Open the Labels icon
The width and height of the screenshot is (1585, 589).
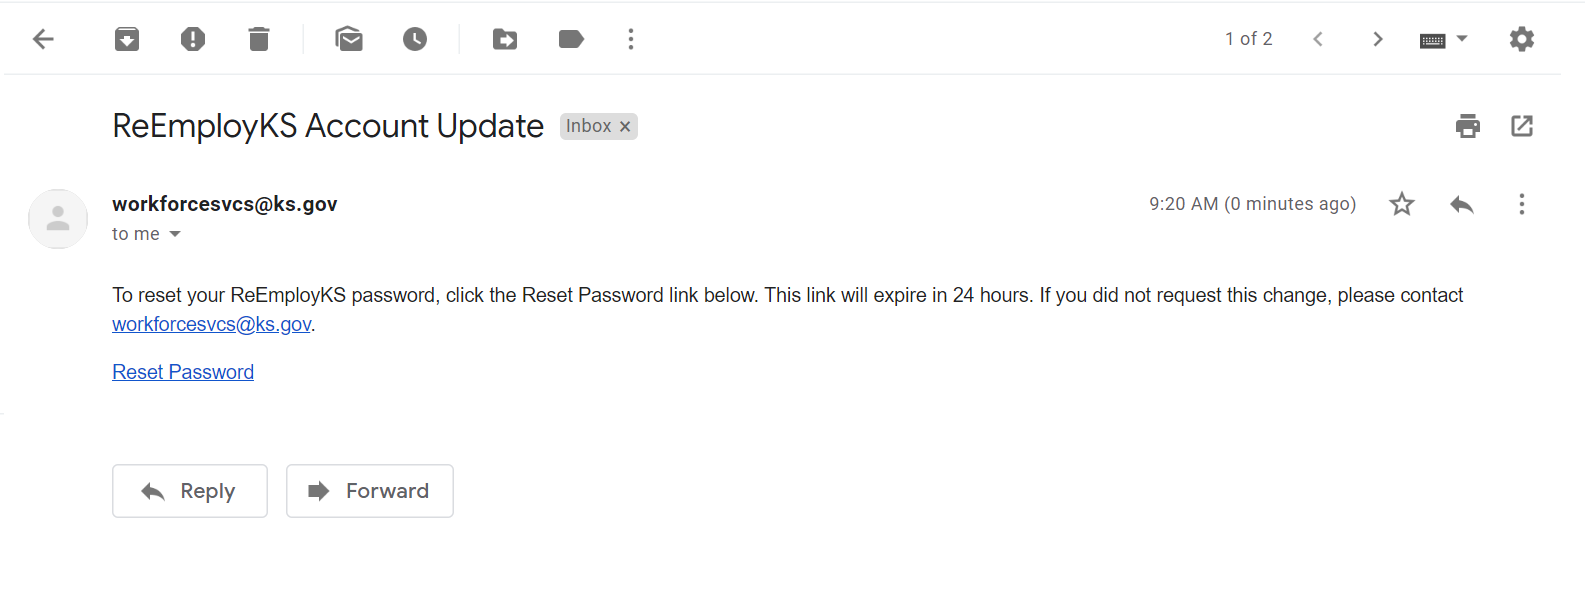point(571,39)
